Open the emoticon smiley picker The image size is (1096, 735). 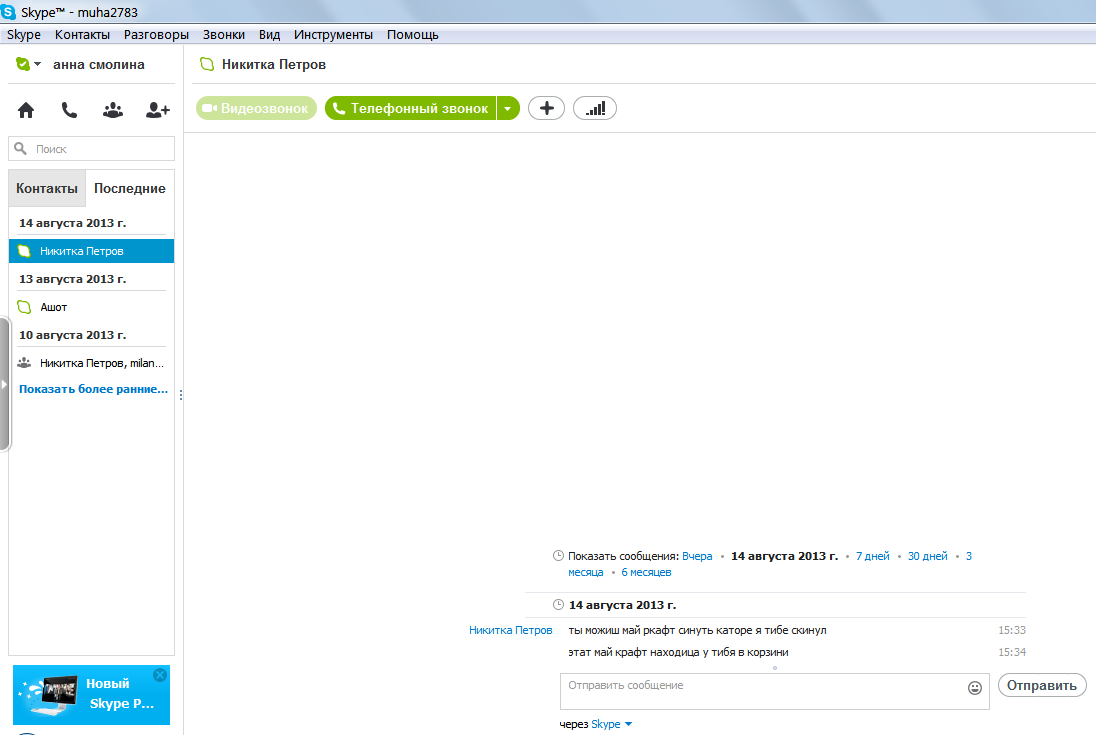[x=975, y=688]
